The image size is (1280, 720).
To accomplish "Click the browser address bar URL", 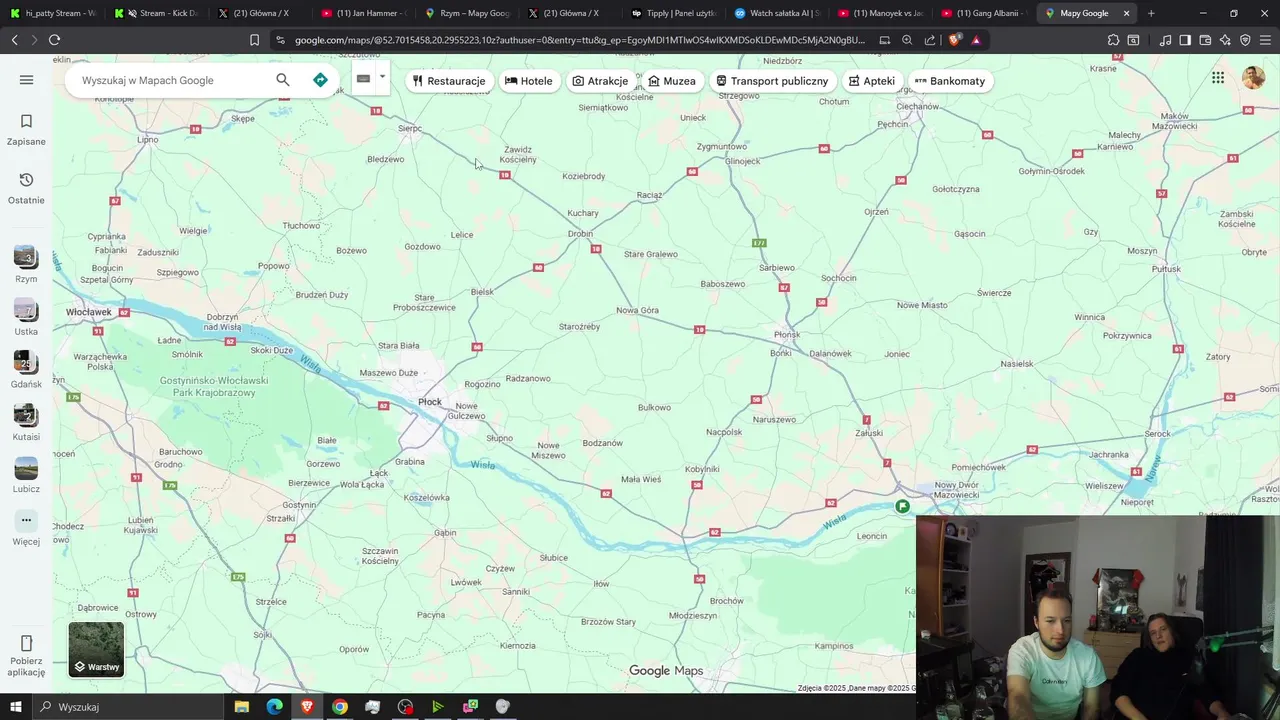I will point(580,40).
